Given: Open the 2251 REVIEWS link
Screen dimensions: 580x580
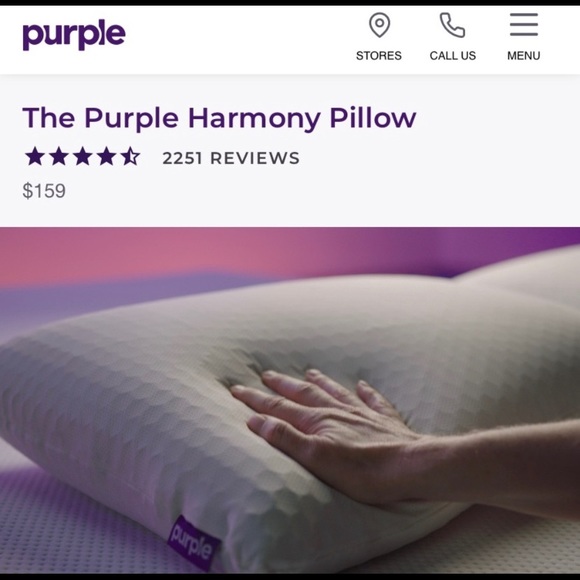Looking at the screenshot, I should [231, 158].
